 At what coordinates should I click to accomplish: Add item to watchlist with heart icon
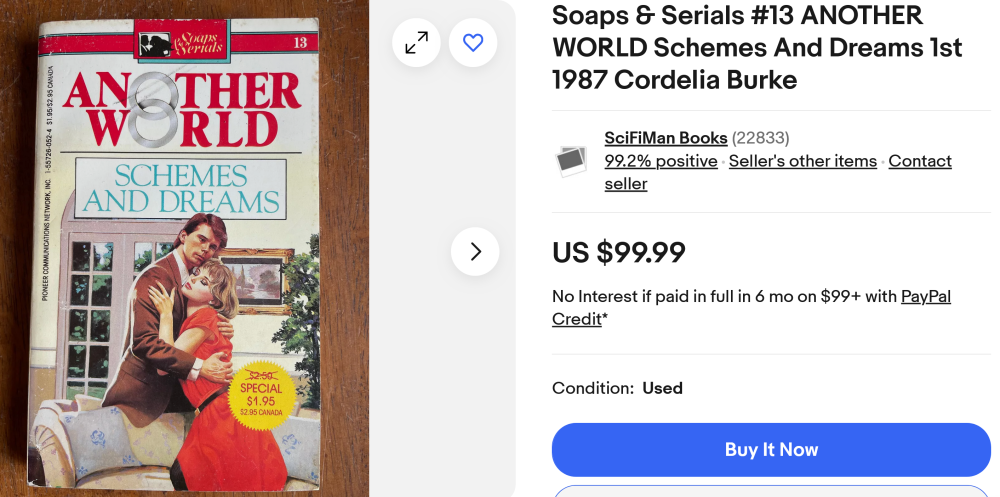pos(473,42)
